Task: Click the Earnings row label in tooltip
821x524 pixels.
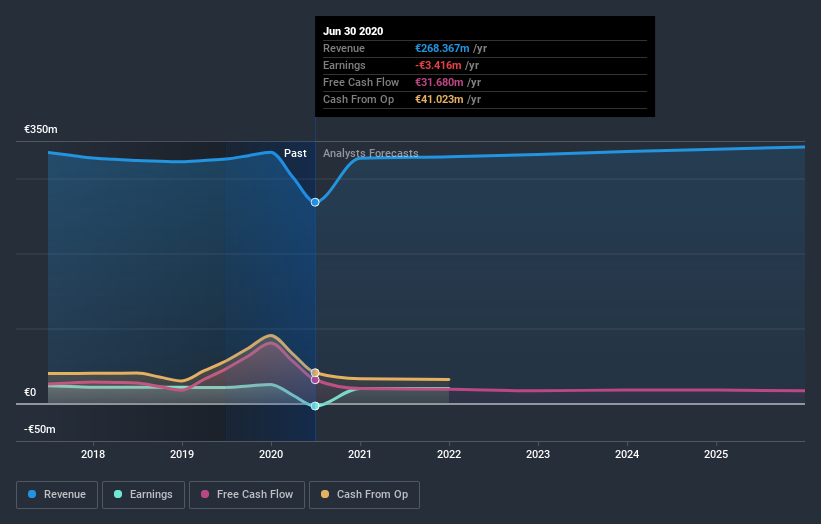Action: pyautogui.click(x=345, y=65)
